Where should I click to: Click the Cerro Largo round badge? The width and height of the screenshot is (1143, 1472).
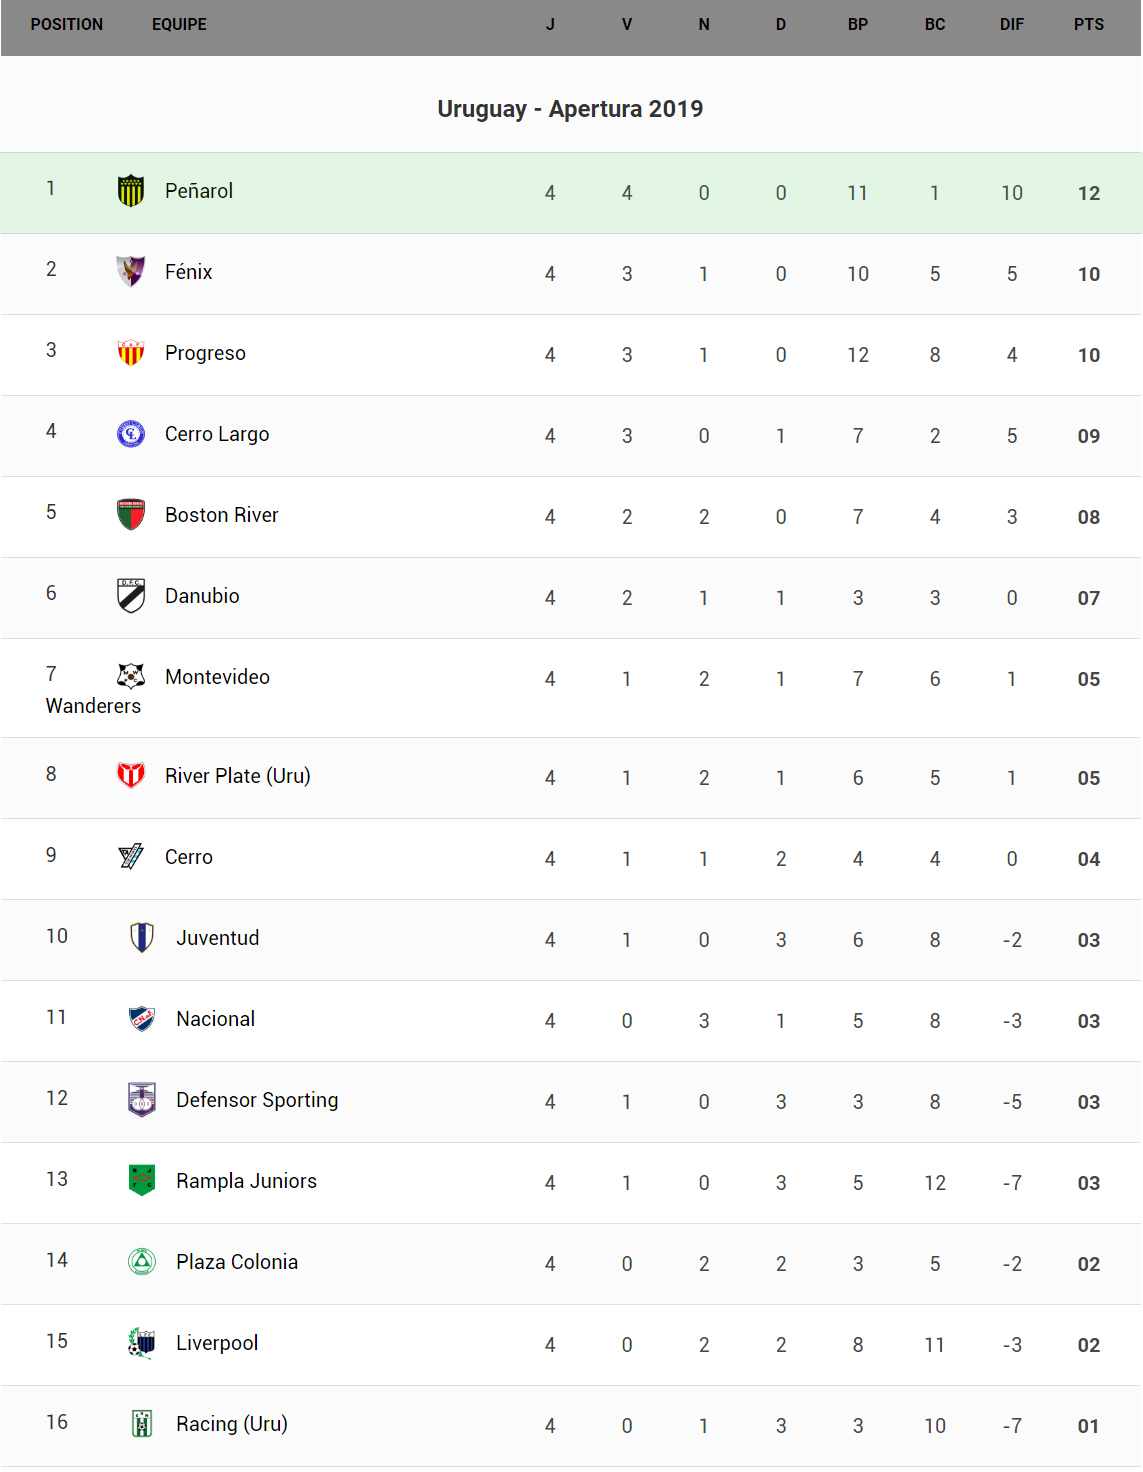131,433
